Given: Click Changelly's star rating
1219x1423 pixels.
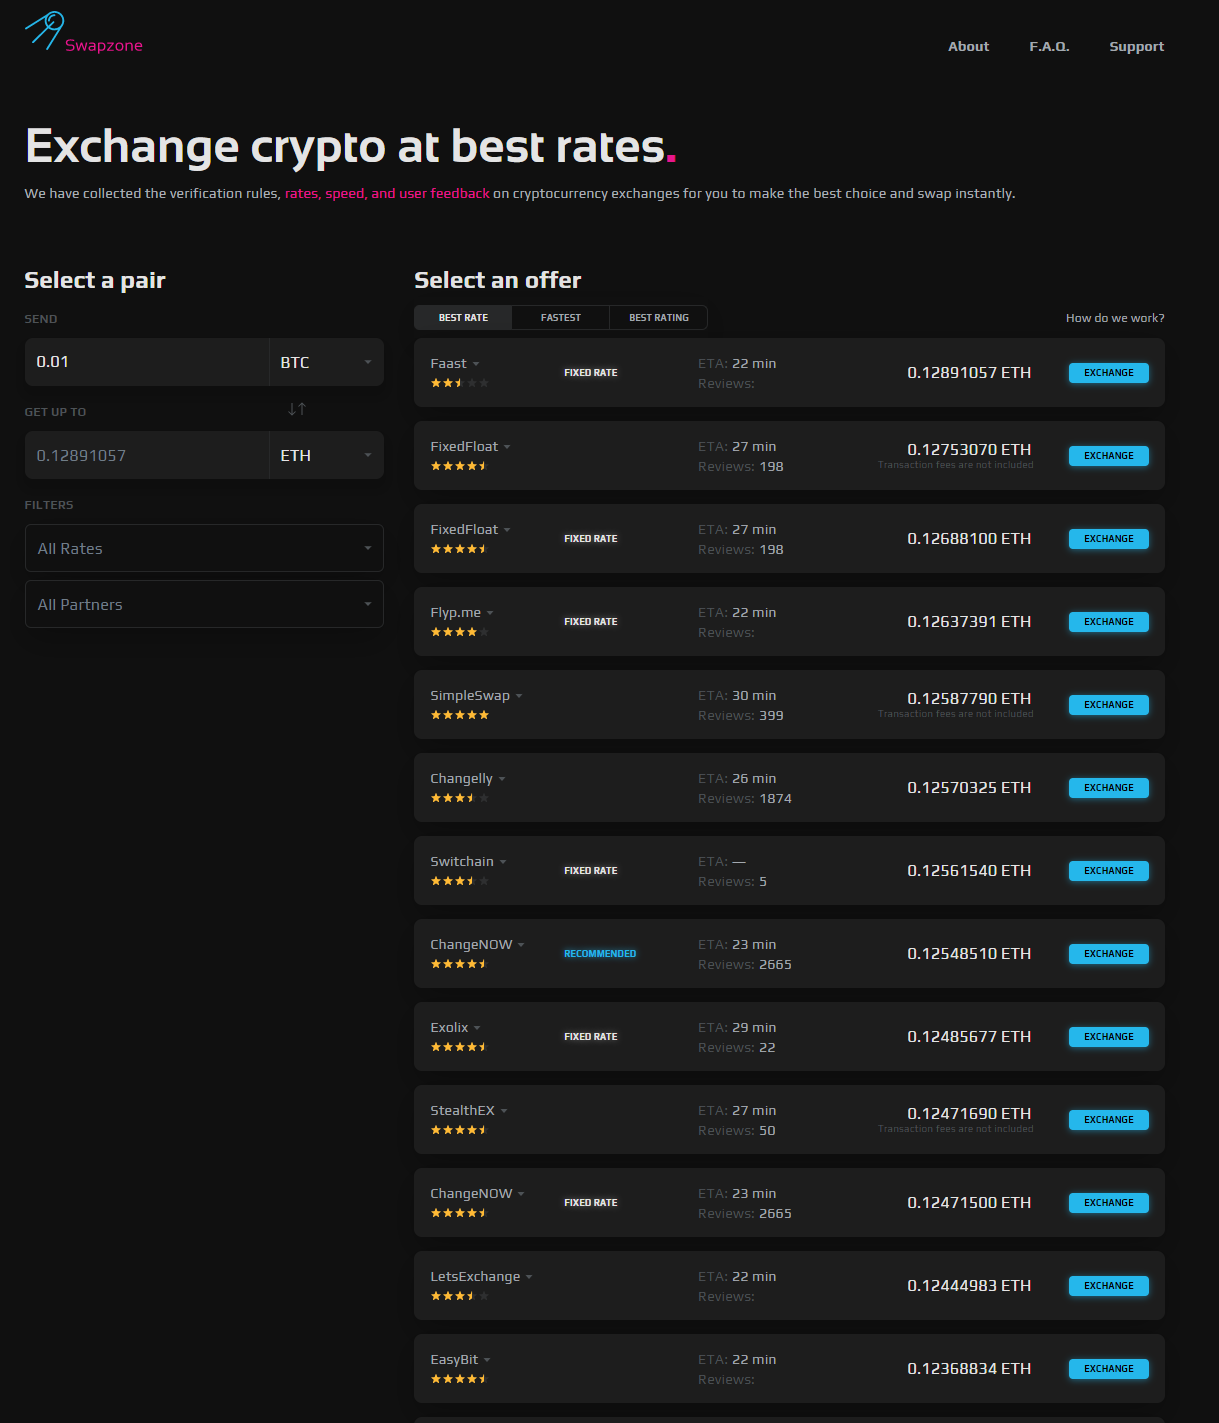Looking at the screenshot, I should 459,797.
